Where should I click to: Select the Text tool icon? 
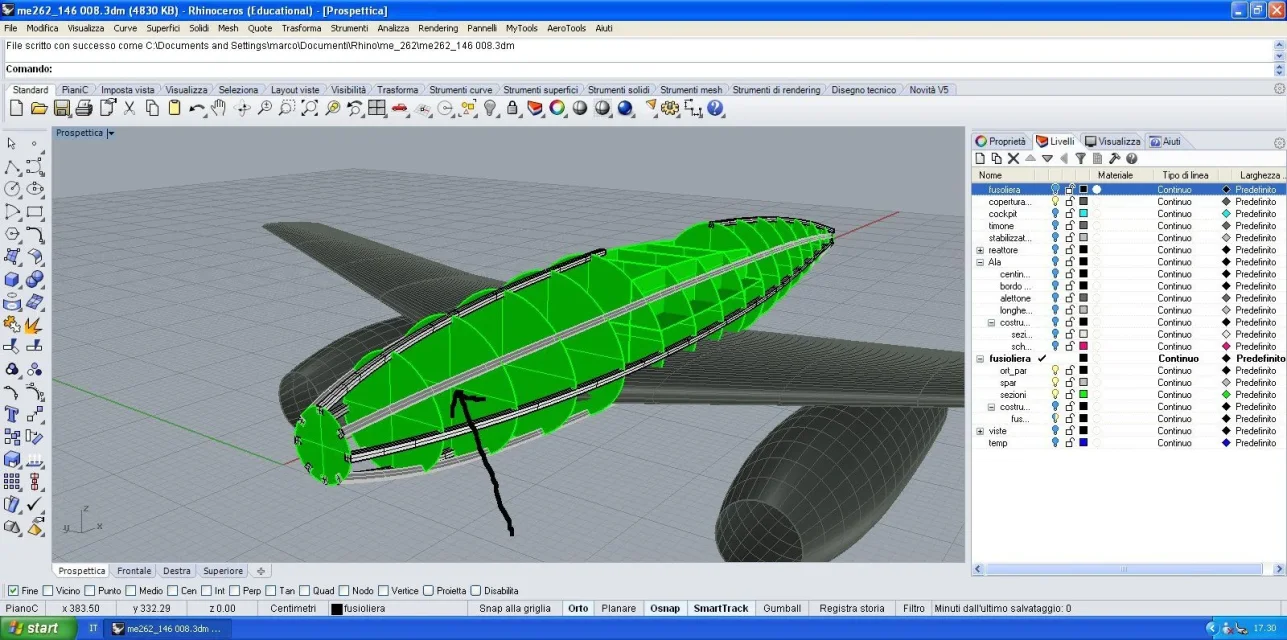(12, 414)
